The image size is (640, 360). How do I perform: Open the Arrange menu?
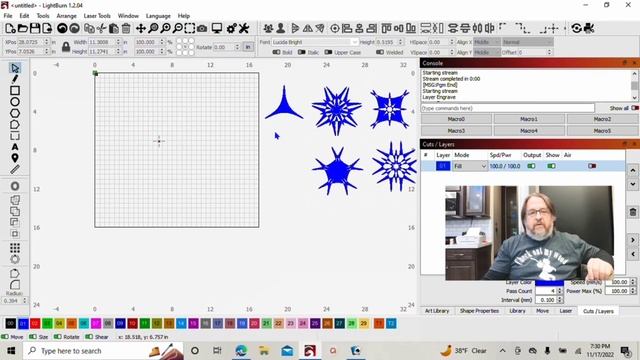coord(67,16)
